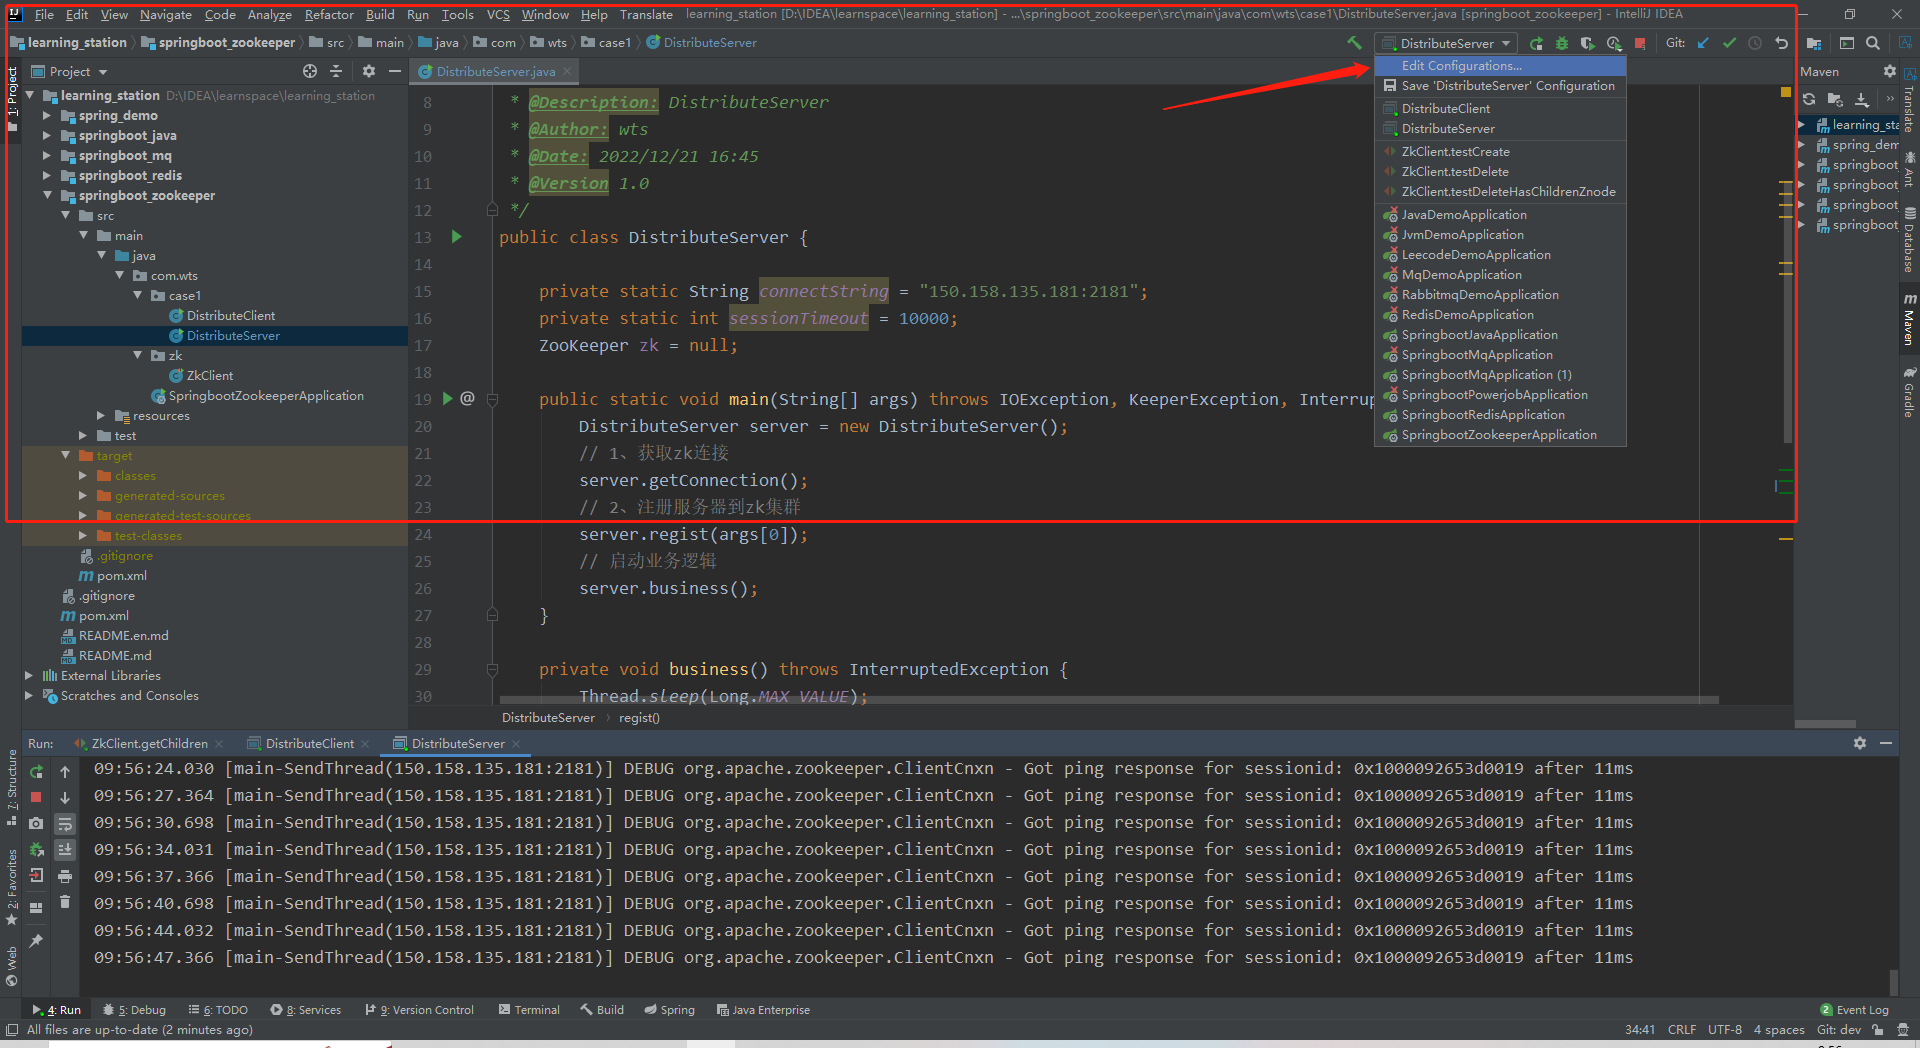
Task: Click yellow warning marker atop error stripe
Action: point(1785,91)
